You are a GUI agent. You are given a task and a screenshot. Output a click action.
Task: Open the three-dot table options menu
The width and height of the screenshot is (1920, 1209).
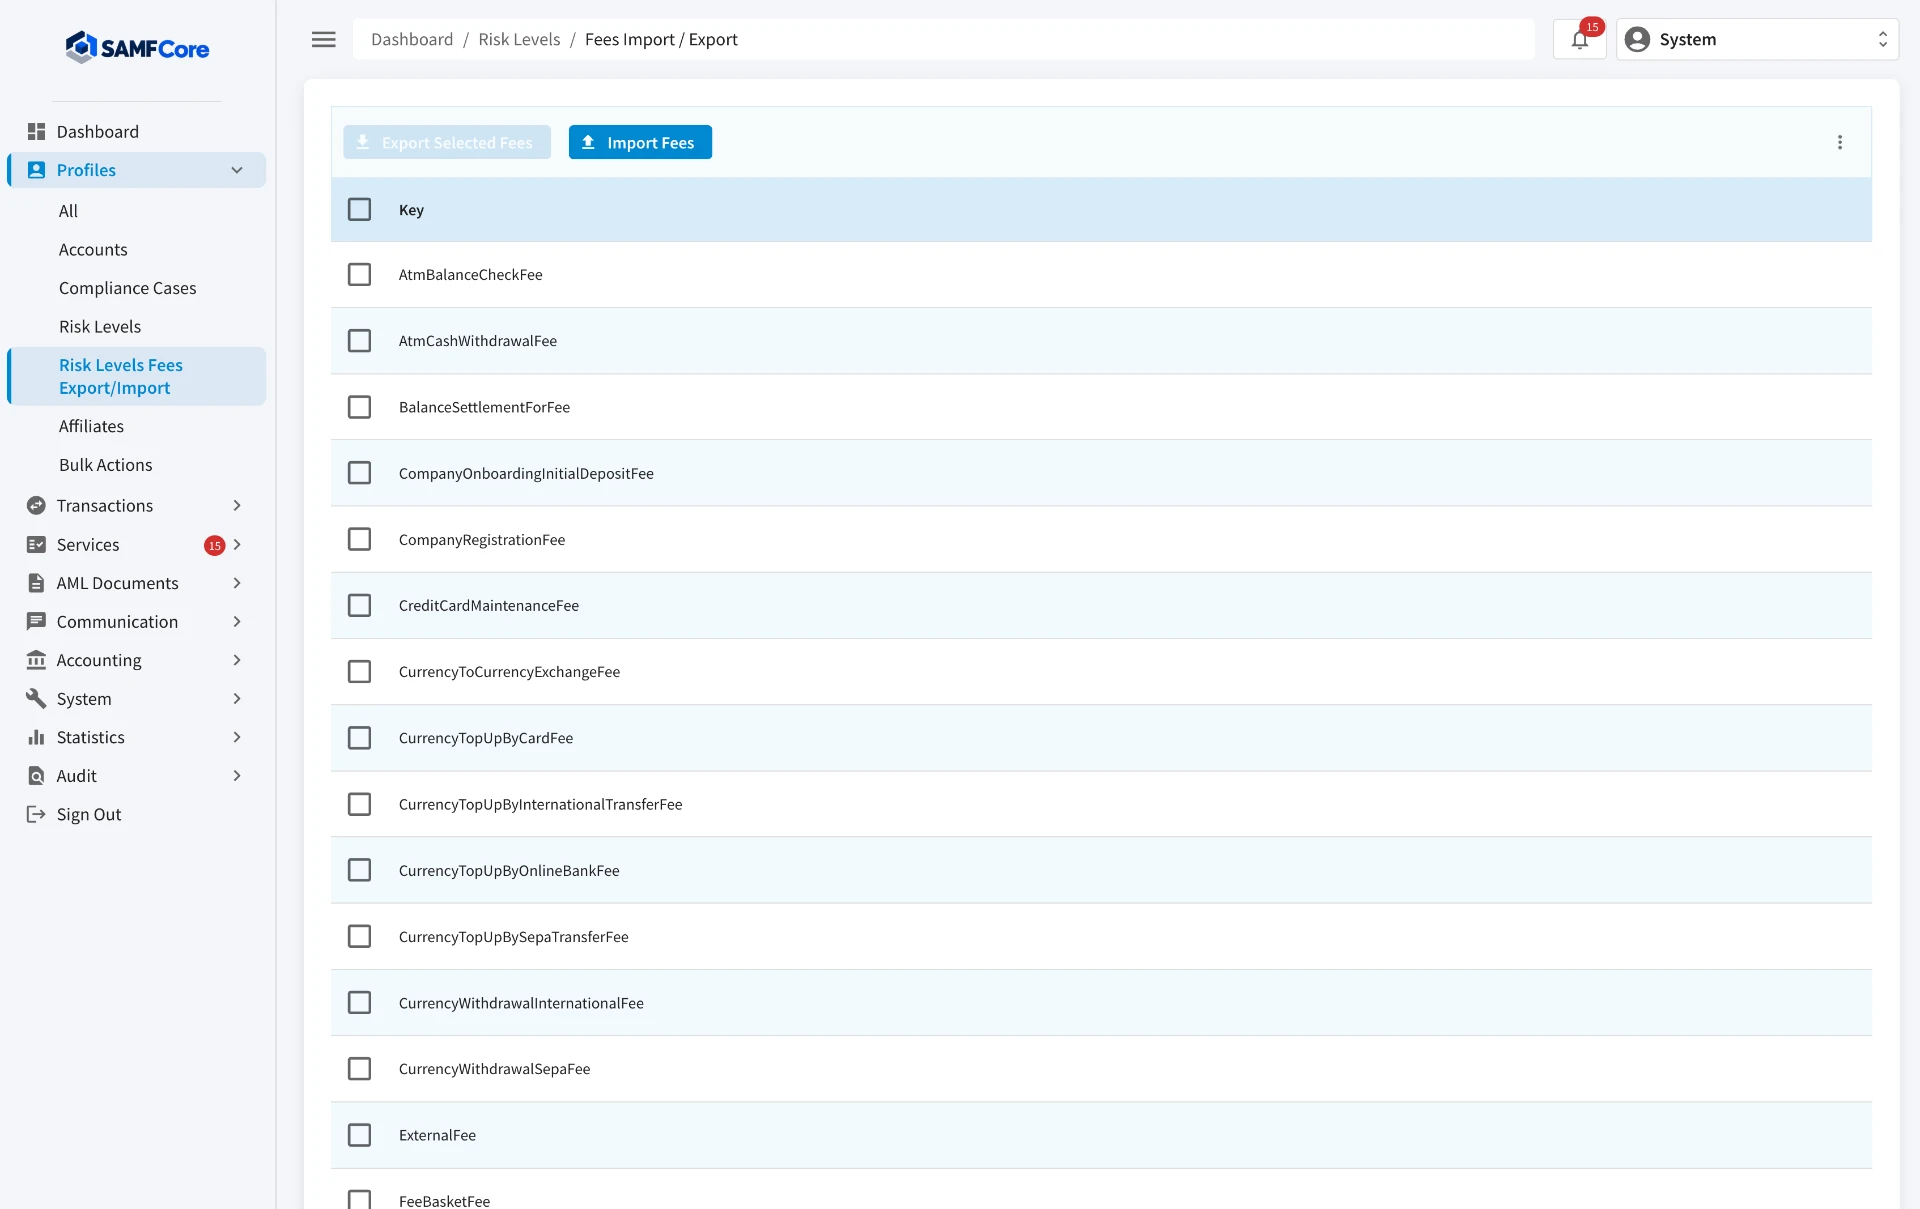point(1840,142)
